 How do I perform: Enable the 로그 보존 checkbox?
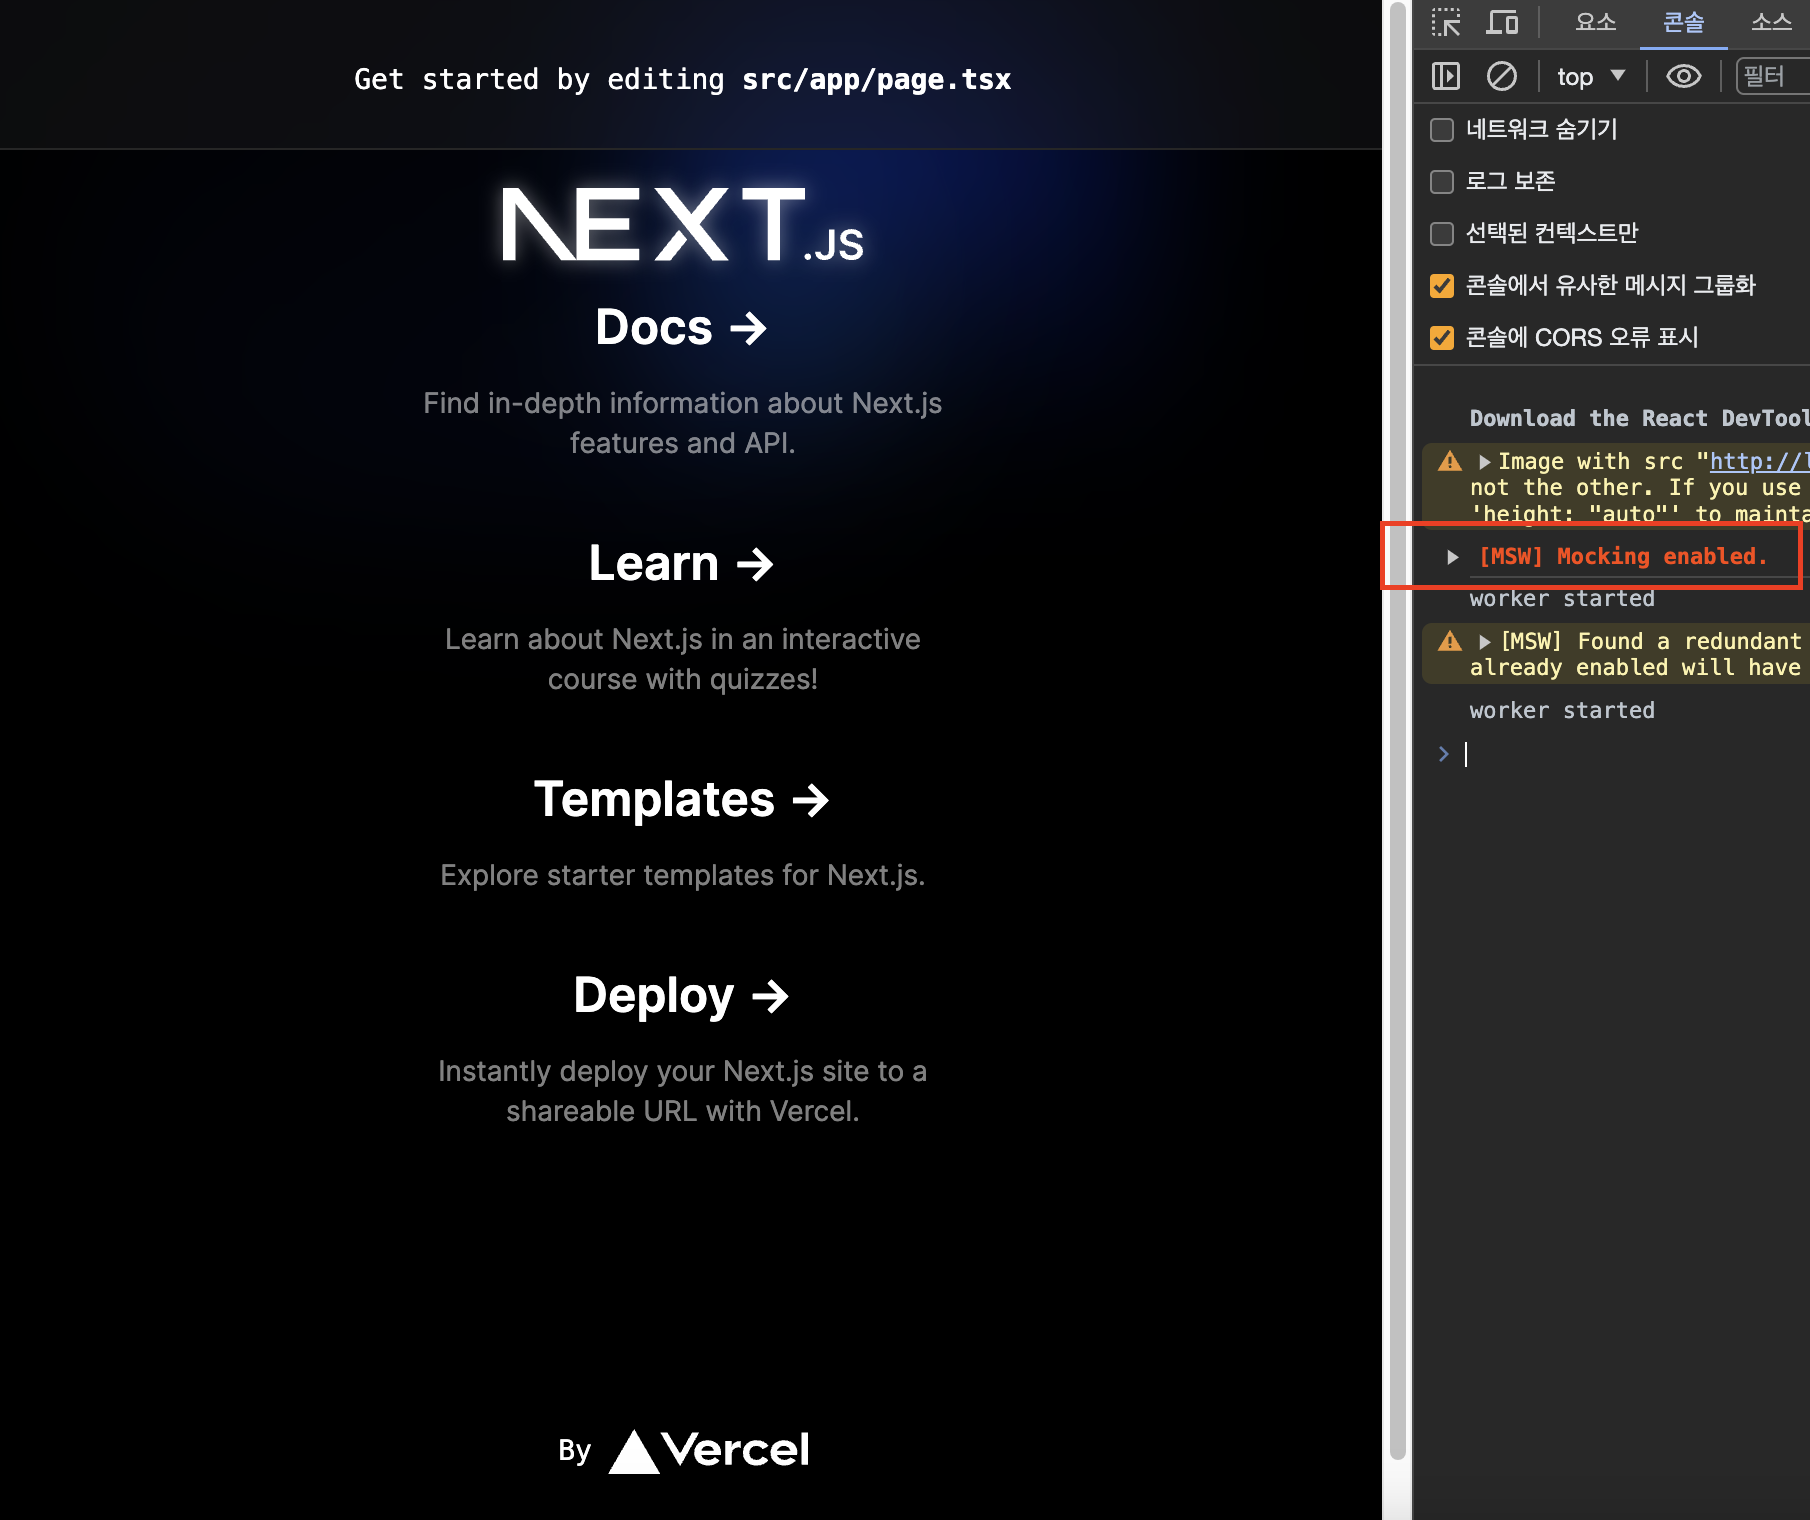pos(1442,182)
